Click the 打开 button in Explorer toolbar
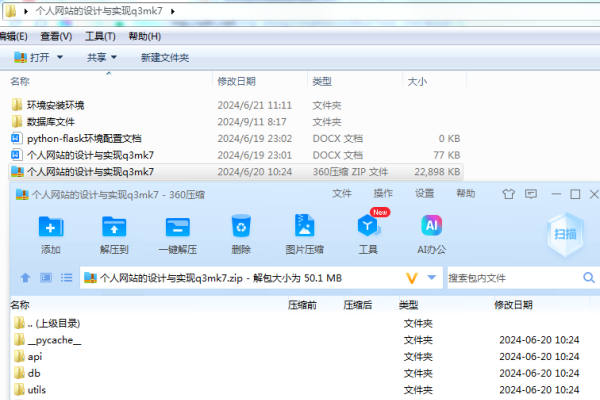The height and width of the screenshot is (400, 600). tap(32, 57)
